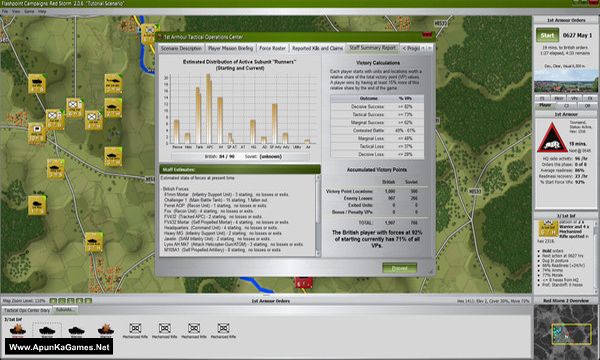The image size is (600, 360).
Task: Click the Staff Estimates scroll-down arrow
Action: [x=318, y=253]
